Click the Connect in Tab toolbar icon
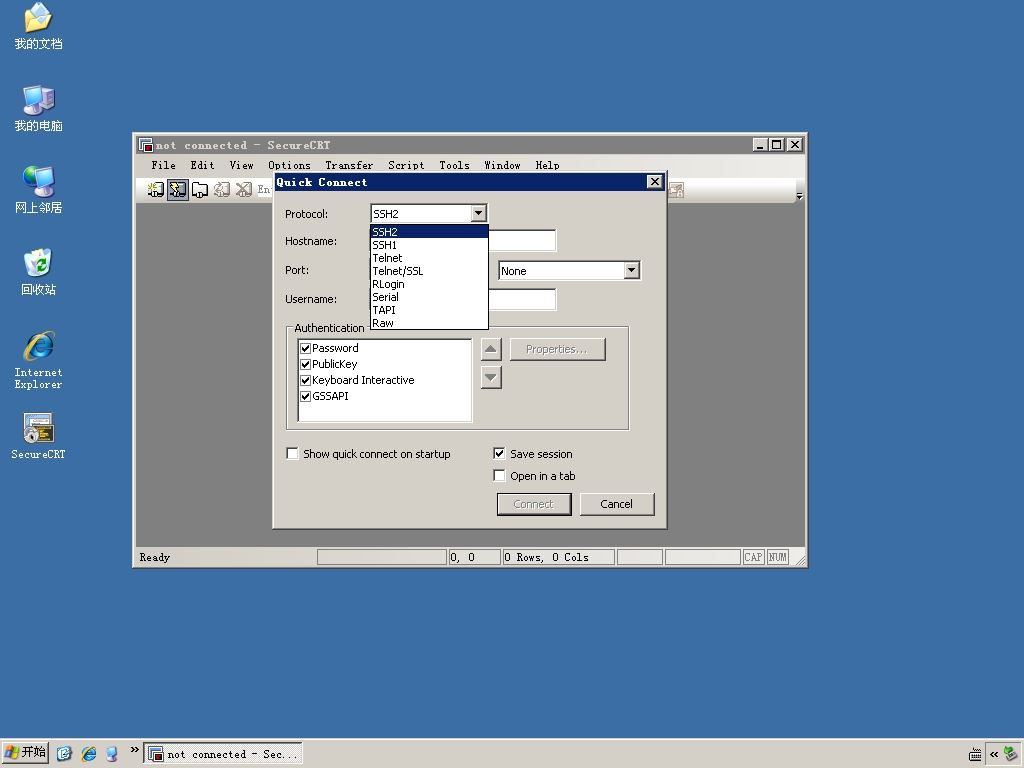The height and width of the screenshot is (768, 1024). pyautogui.click(x=200, y=189)
